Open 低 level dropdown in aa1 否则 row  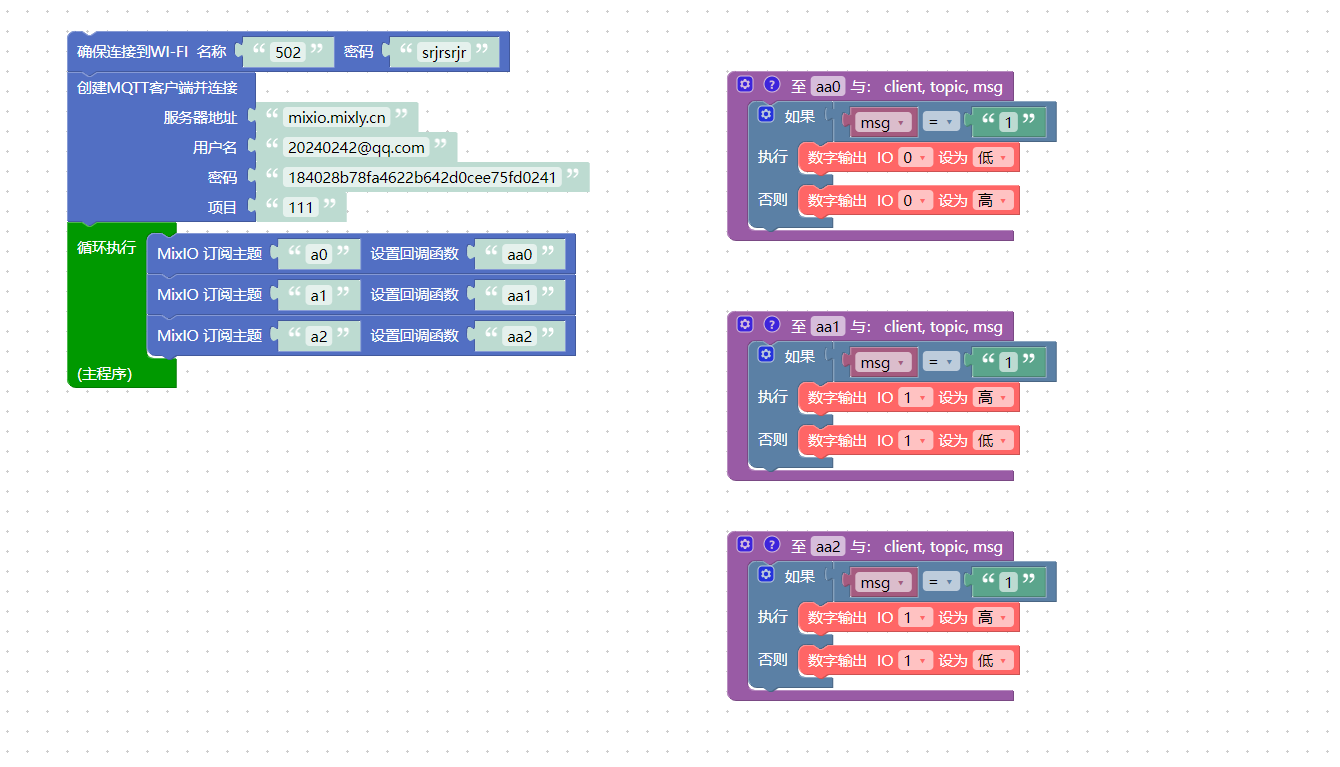pyautogui.click(x=993, y=441)
